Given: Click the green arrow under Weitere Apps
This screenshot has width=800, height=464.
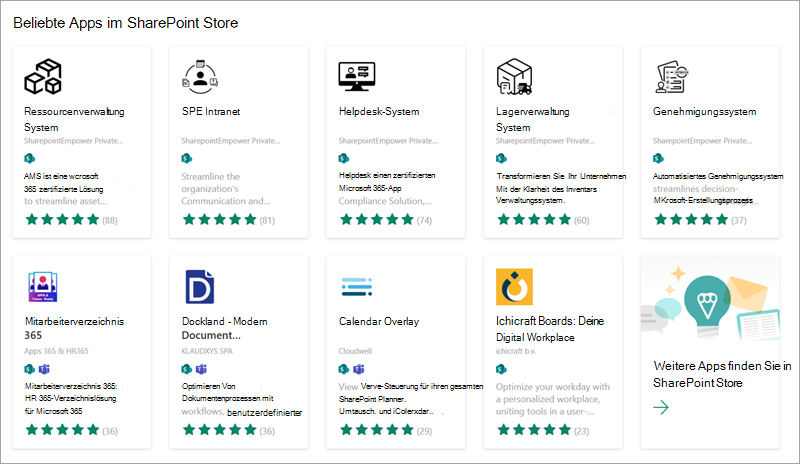Looking at the screenshot, I should [x=661, y=407].
